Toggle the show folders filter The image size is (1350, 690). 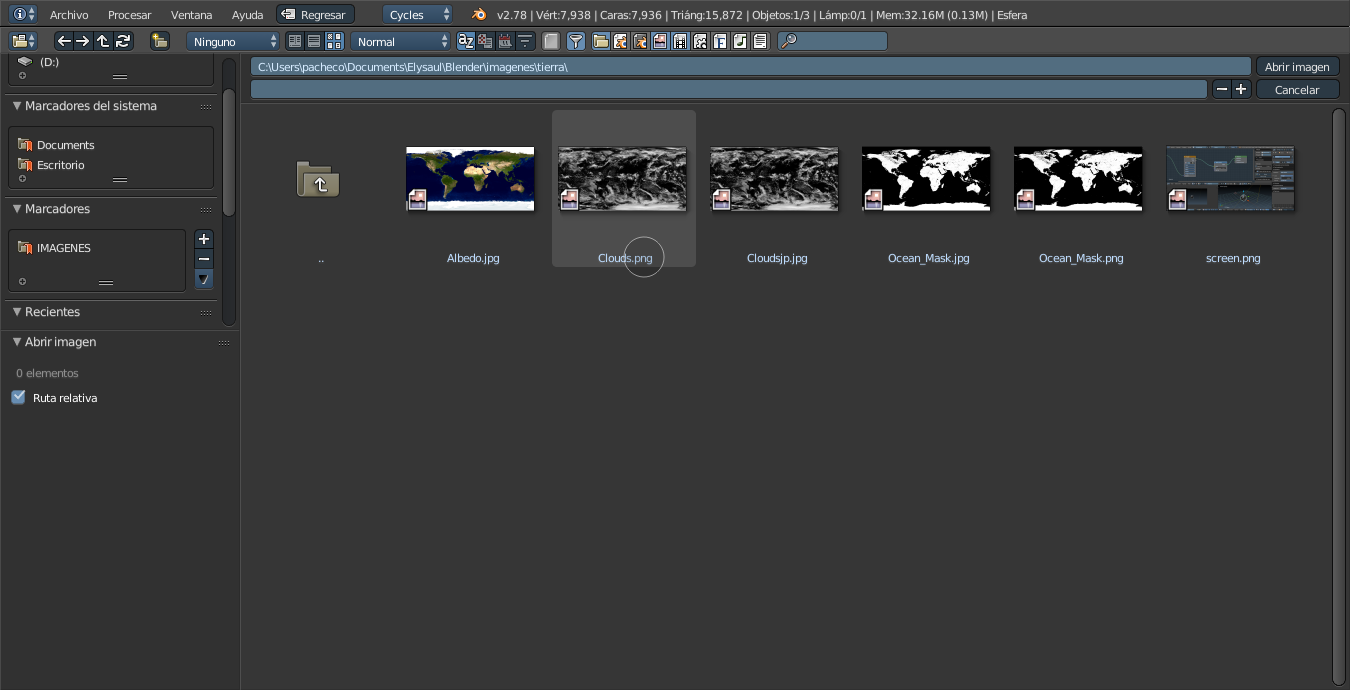[600, 41]
